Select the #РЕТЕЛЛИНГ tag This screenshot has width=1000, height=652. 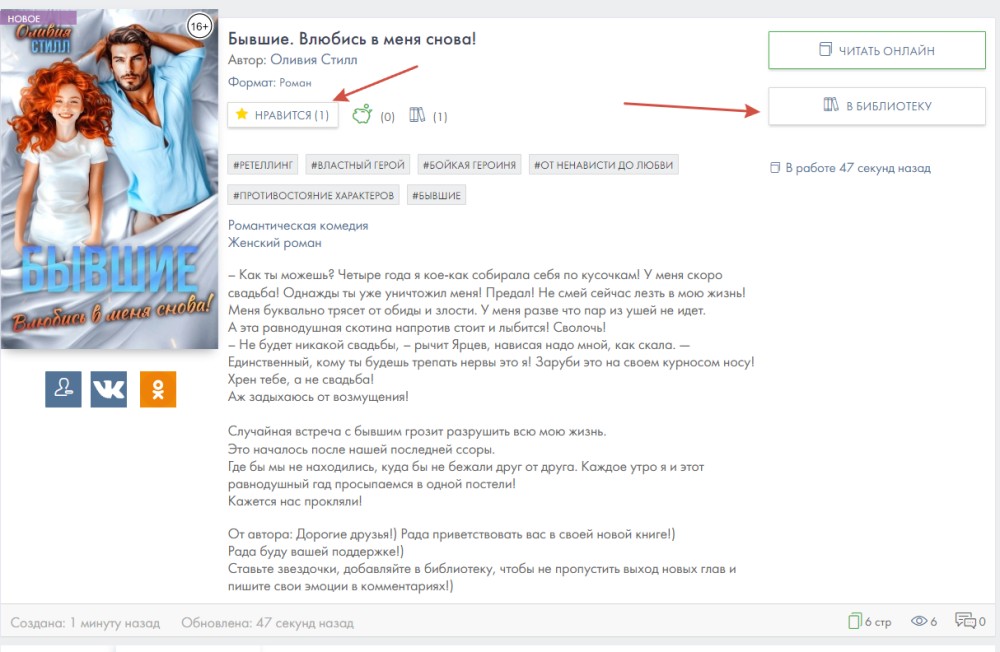[x=263, y=165]
